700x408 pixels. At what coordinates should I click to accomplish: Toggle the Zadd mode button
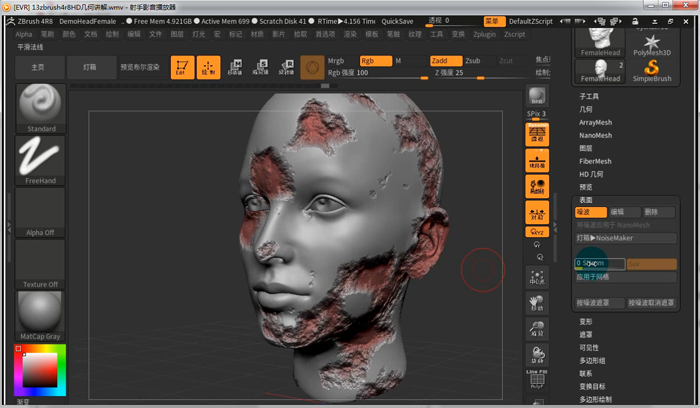(x=446, y=61)
